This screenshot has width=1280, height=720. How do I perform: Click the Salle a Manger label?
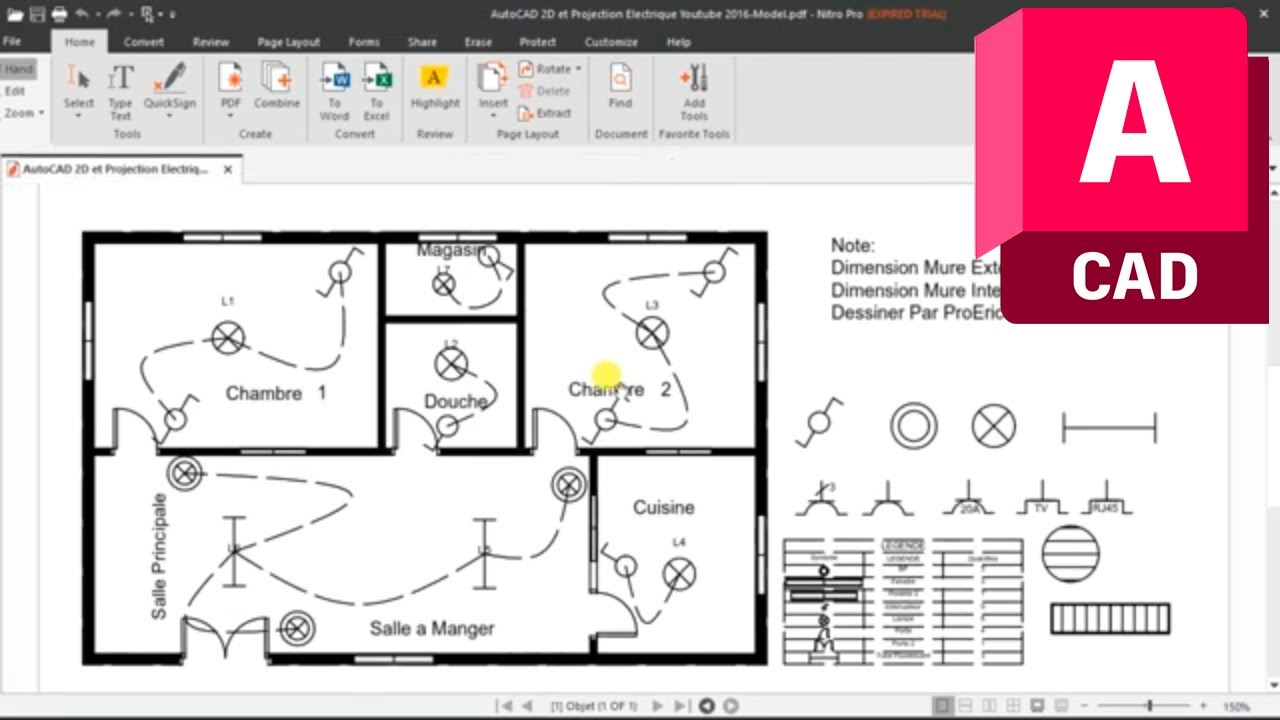pos(432,628)
